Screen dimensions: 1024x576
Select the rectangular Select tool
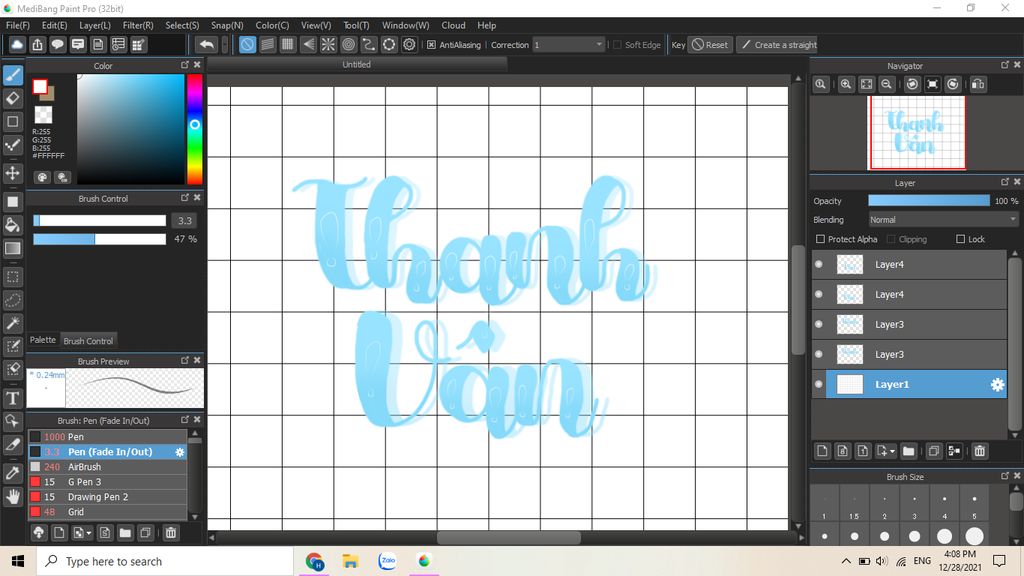(12, 277)
